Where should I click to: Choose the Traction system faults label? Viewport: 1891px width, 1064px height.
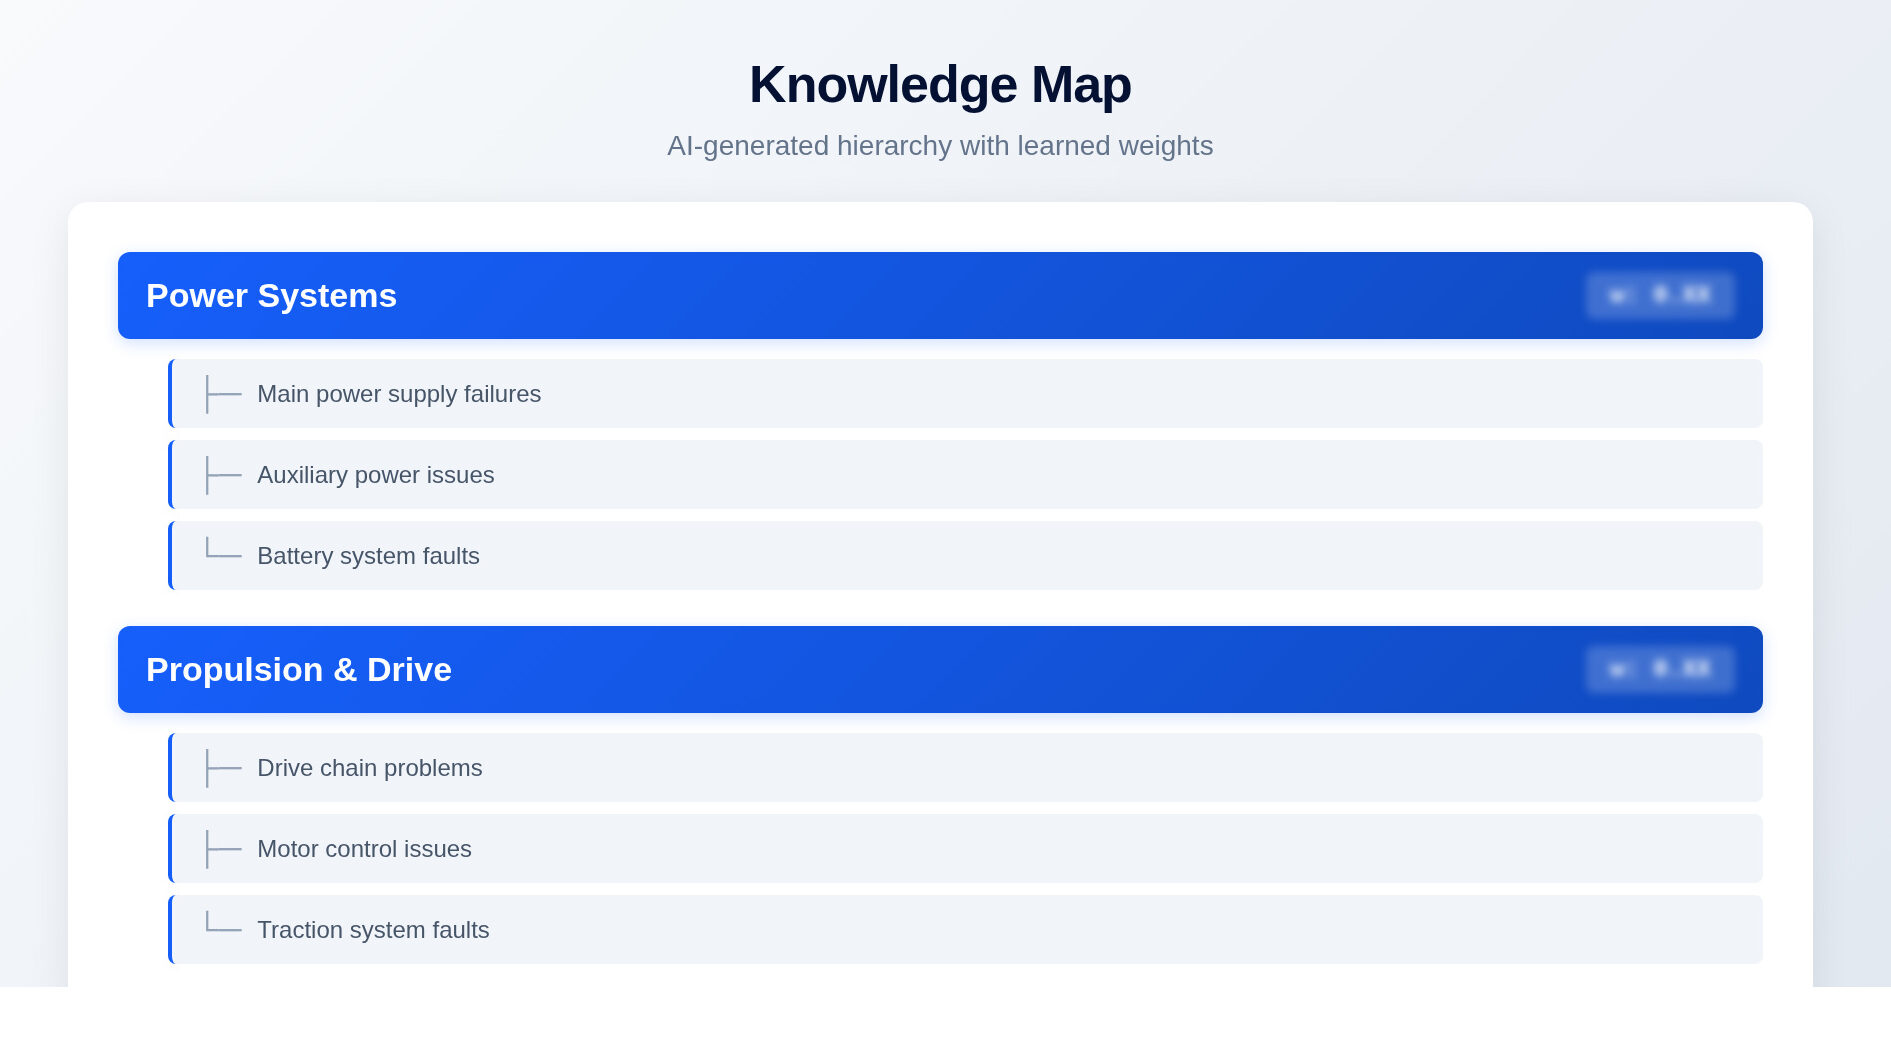[373, 930]
